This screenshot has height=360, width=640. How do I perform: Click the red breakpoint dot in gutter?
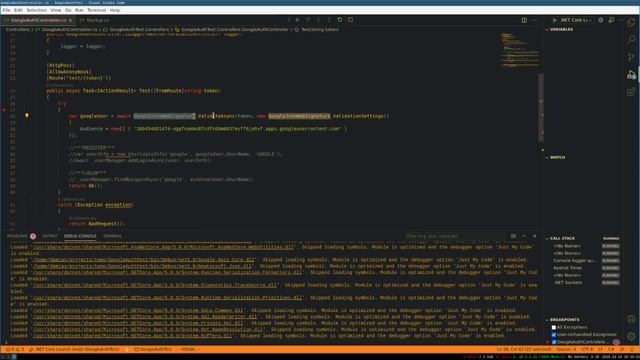[x=4, y=110]
